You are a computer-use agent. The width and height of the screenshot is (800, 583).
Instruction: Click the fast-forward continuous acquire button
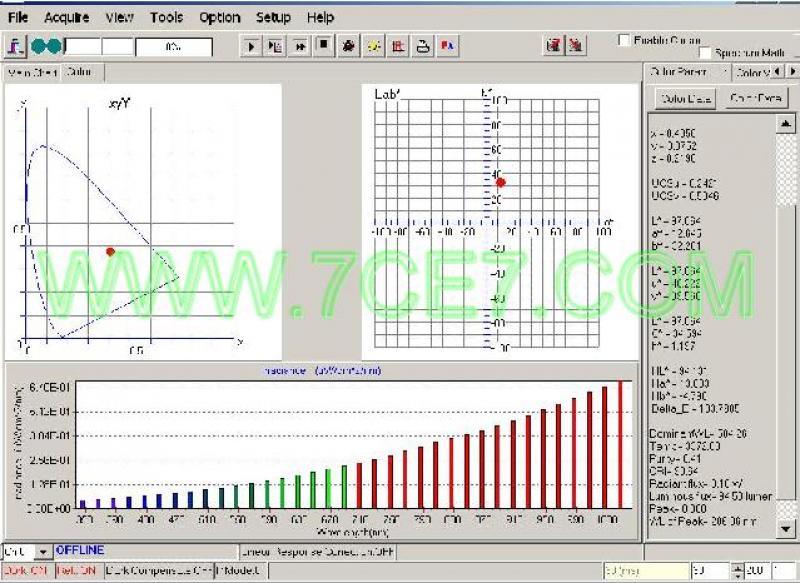pos(299,46)
